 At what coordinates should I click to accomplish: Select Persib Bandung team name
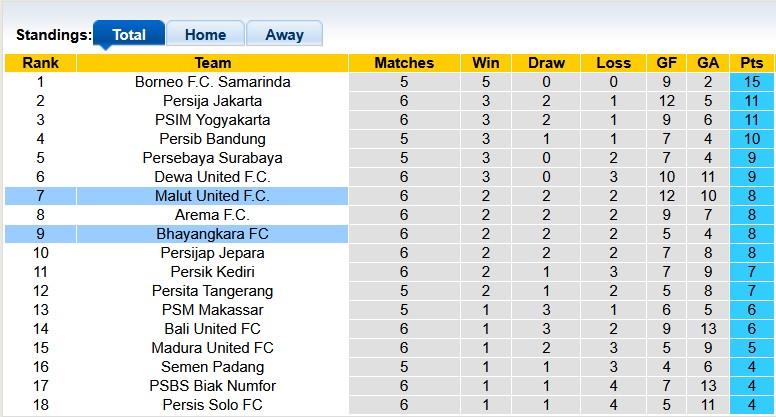[x=212, y=139]
